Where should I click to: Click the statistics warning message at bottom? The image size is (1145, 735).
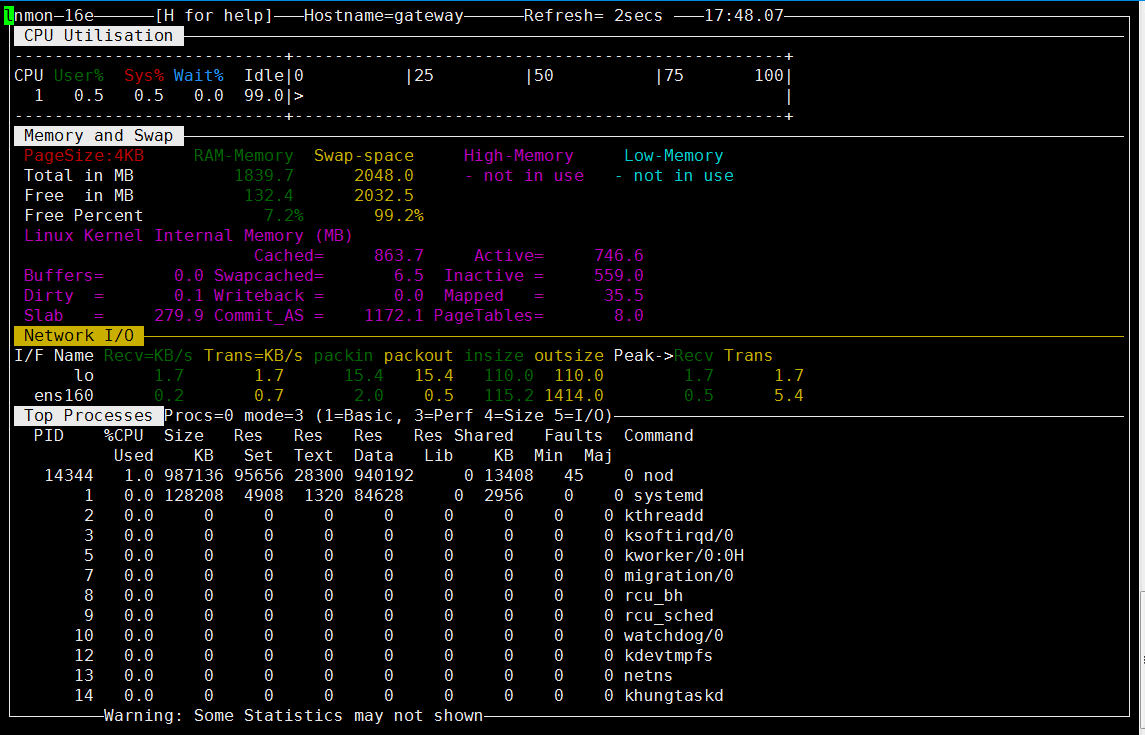(294, 716)
